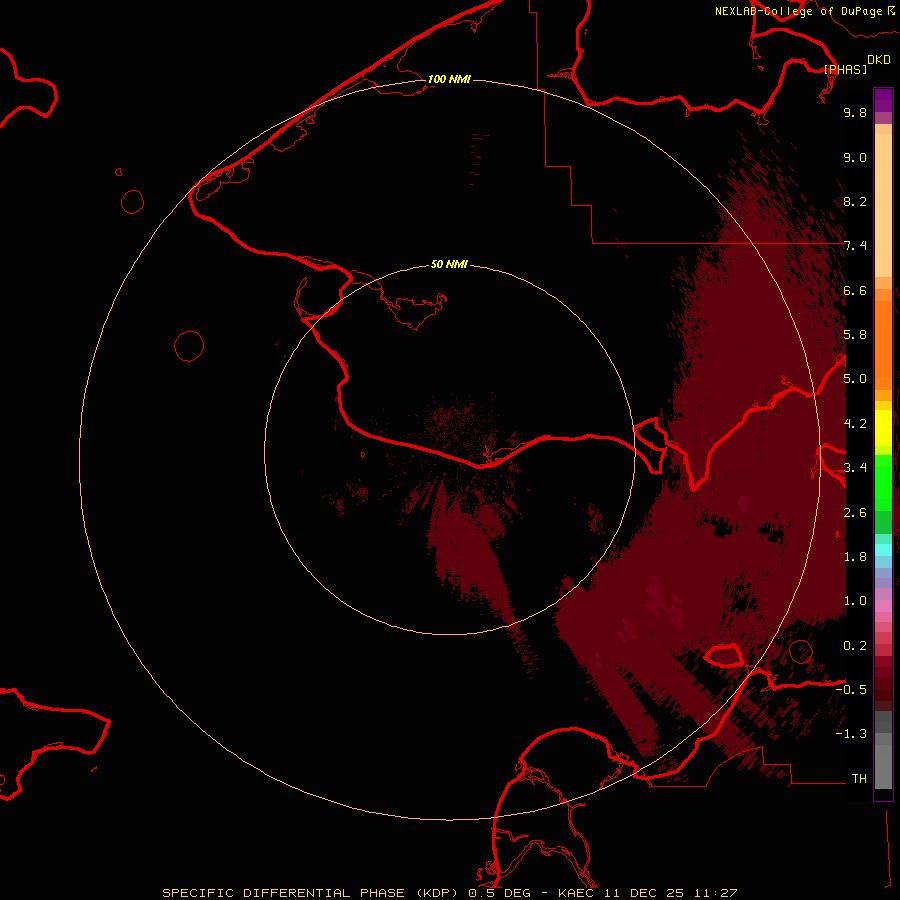Select the -1.3 value on the color scale
The width and height of the screenshot is (900, 900).
851,734
